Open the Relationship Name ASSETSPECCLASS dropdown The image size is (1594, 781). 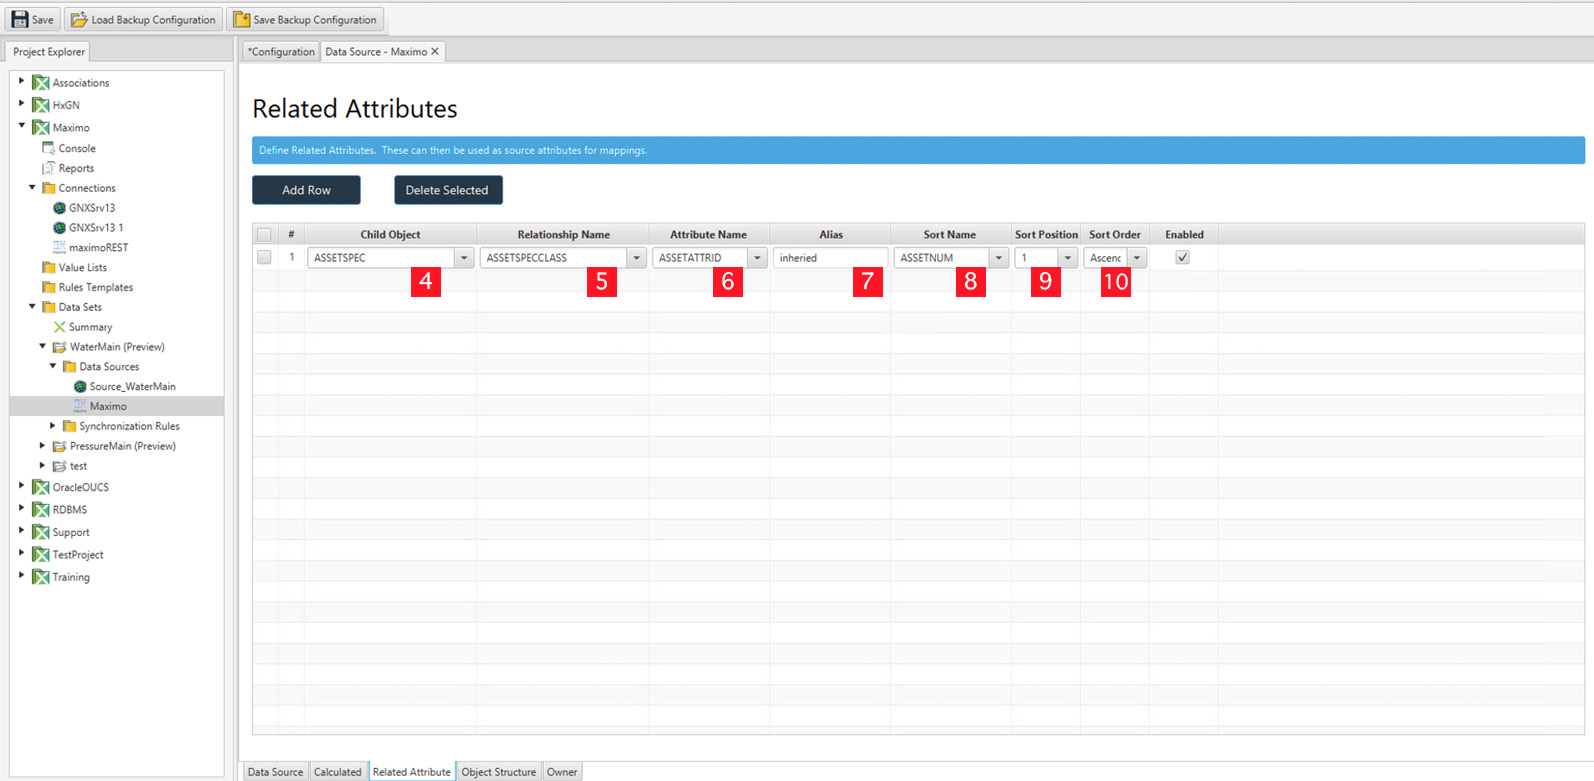[637, 258]
